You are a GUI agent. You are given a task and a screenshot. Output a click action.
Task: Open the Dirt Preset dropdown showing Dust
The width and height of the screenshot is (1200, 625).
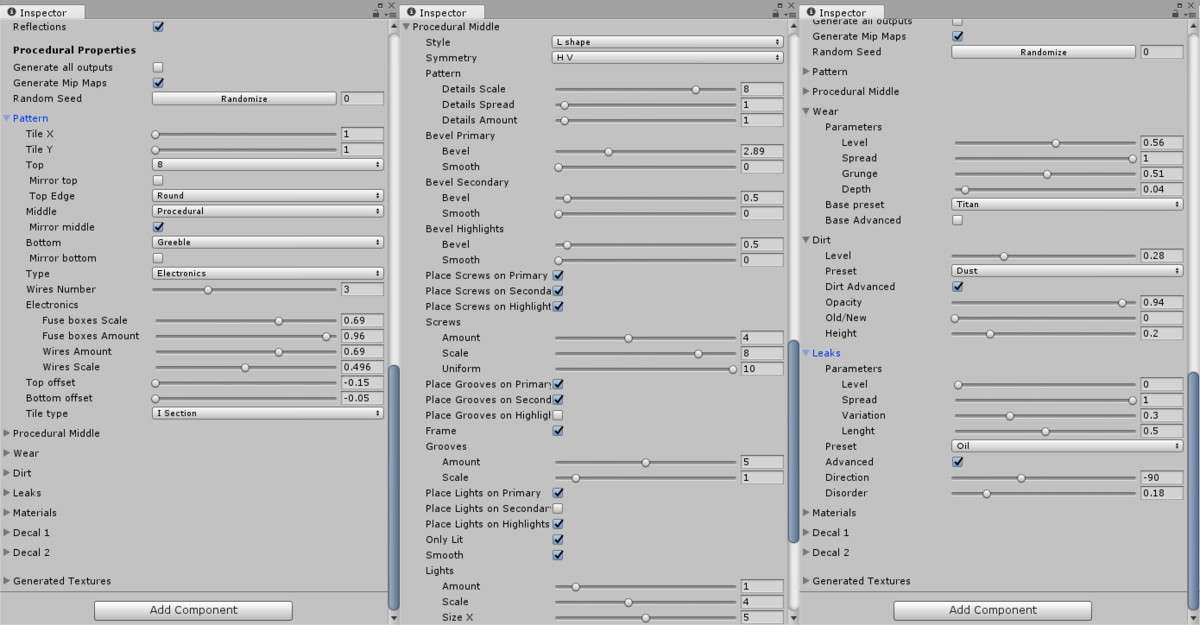(x=1067, y=271)
